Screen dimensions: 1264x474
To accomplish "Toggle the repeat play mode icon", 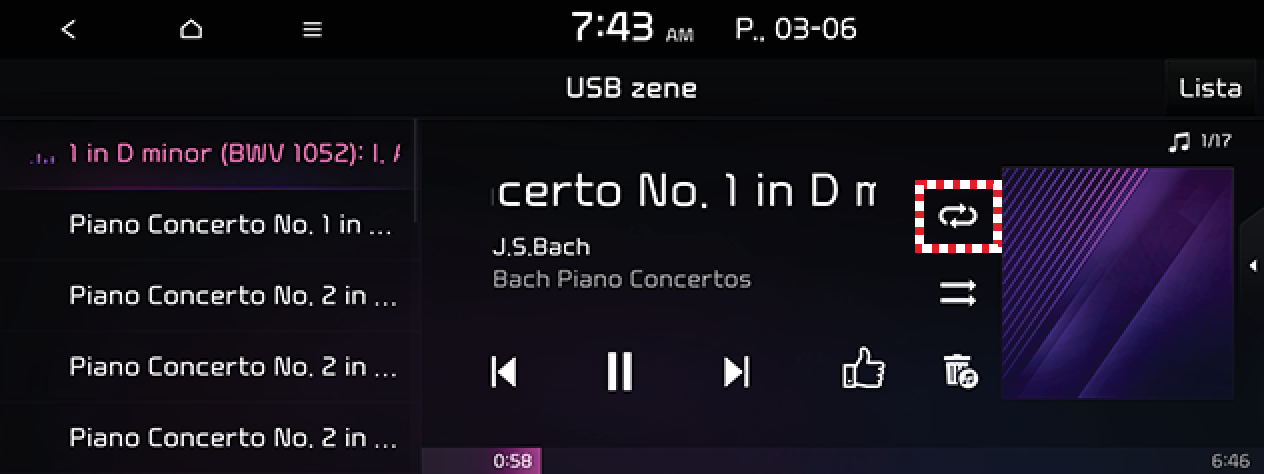I will (958, 216).
